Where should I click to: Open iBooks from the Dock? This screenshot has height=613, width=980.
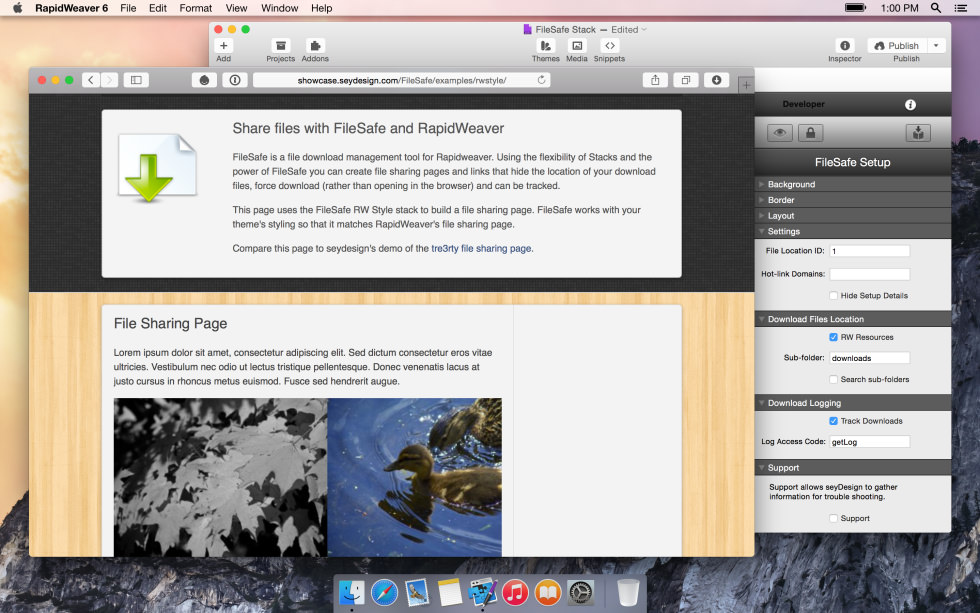[x=548, y=592]
